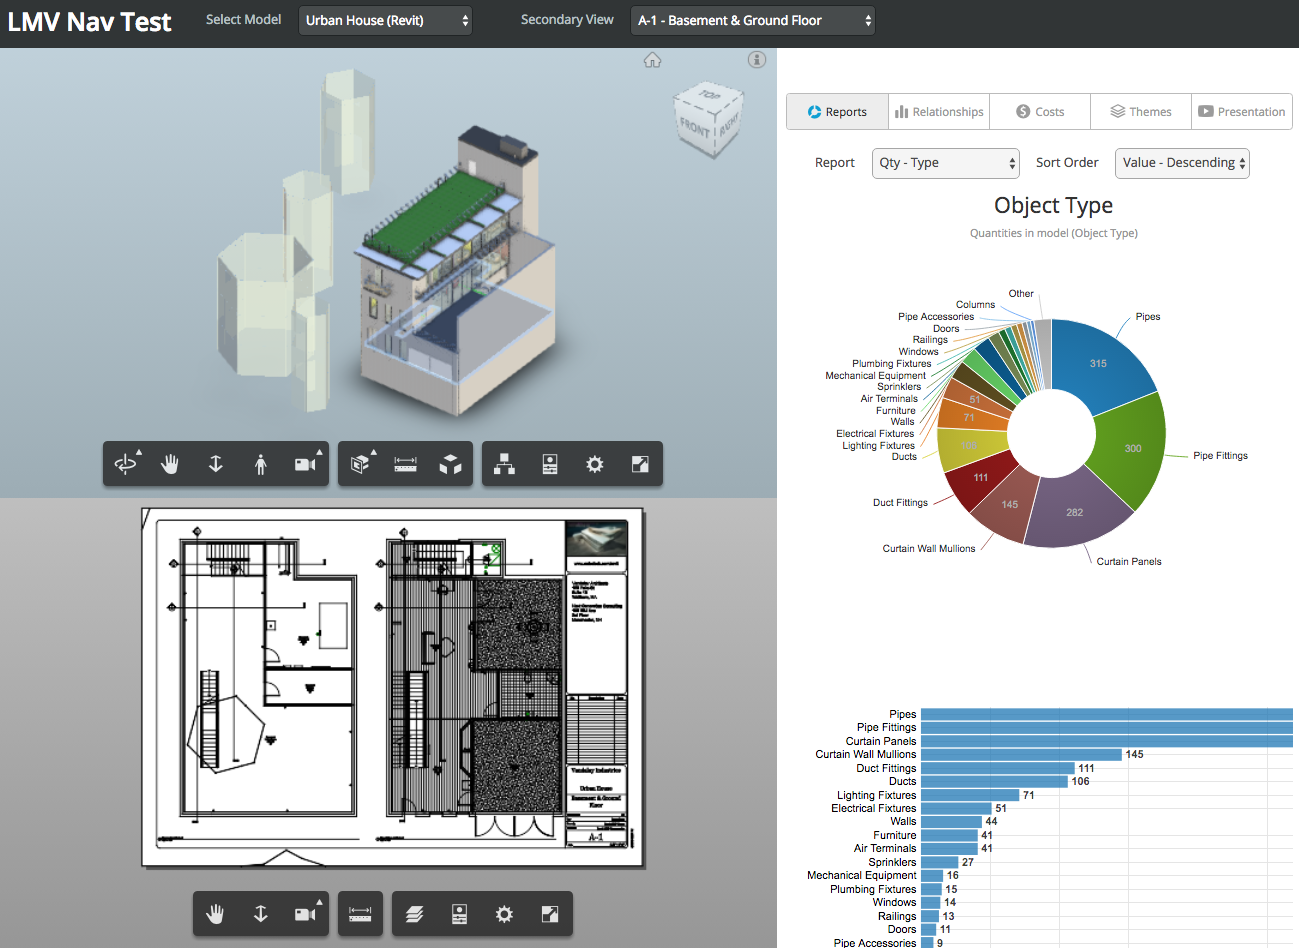Click the Pipes slice in the donut chart
The height and width of the screenshot is (951, 1299).
pos(1097,363)
